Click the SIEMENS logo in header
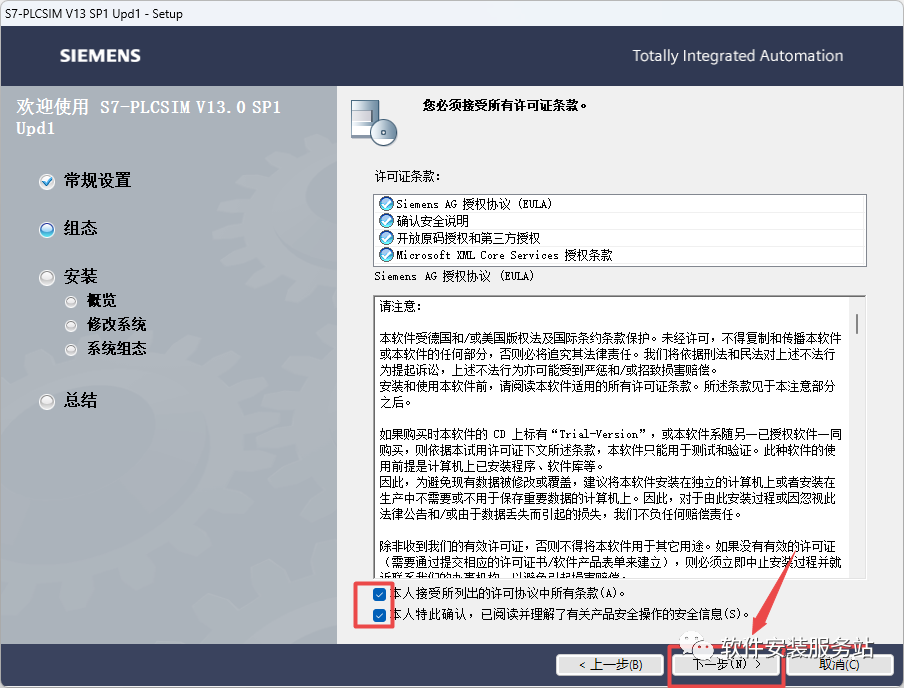 click(x=100, y=56)
